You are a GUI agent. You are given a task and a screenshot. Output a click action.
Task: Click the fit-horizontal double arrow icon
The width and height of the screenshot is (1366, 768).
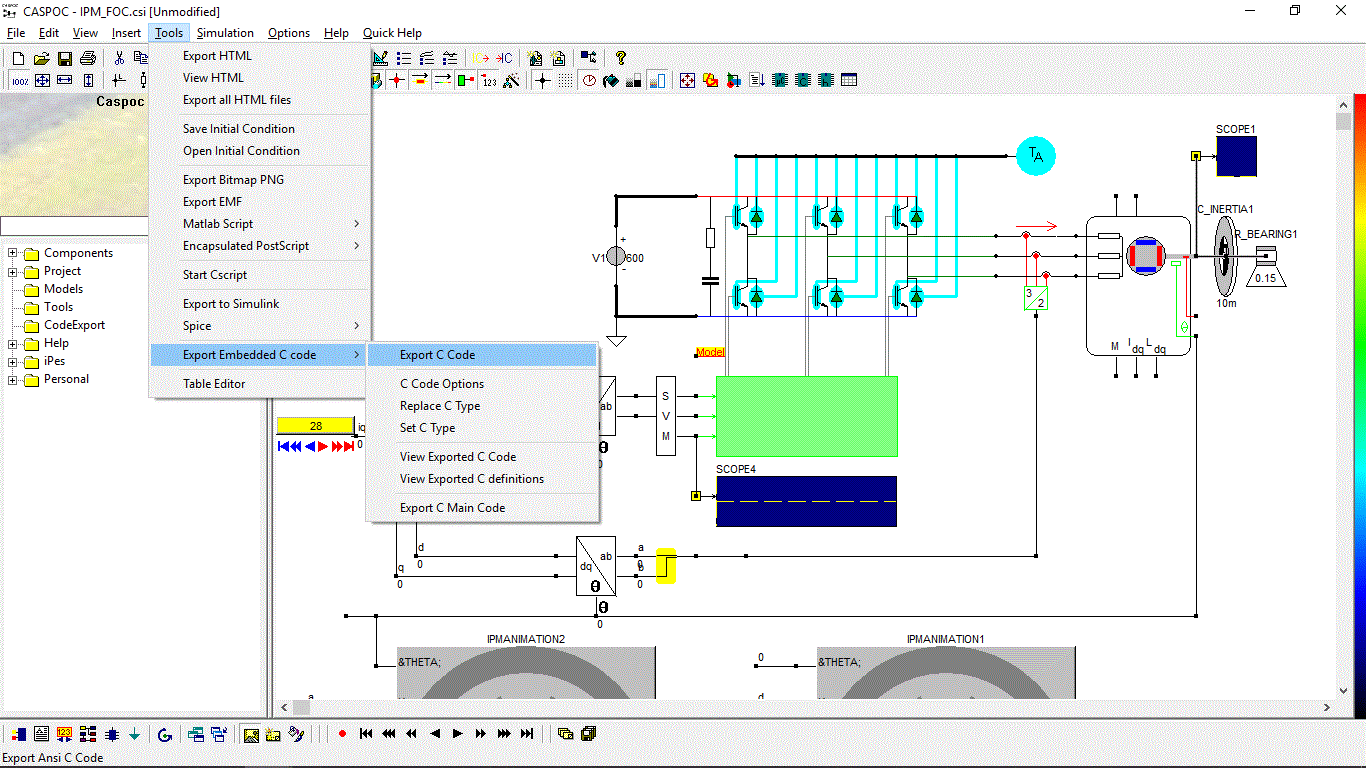point(65,80)
